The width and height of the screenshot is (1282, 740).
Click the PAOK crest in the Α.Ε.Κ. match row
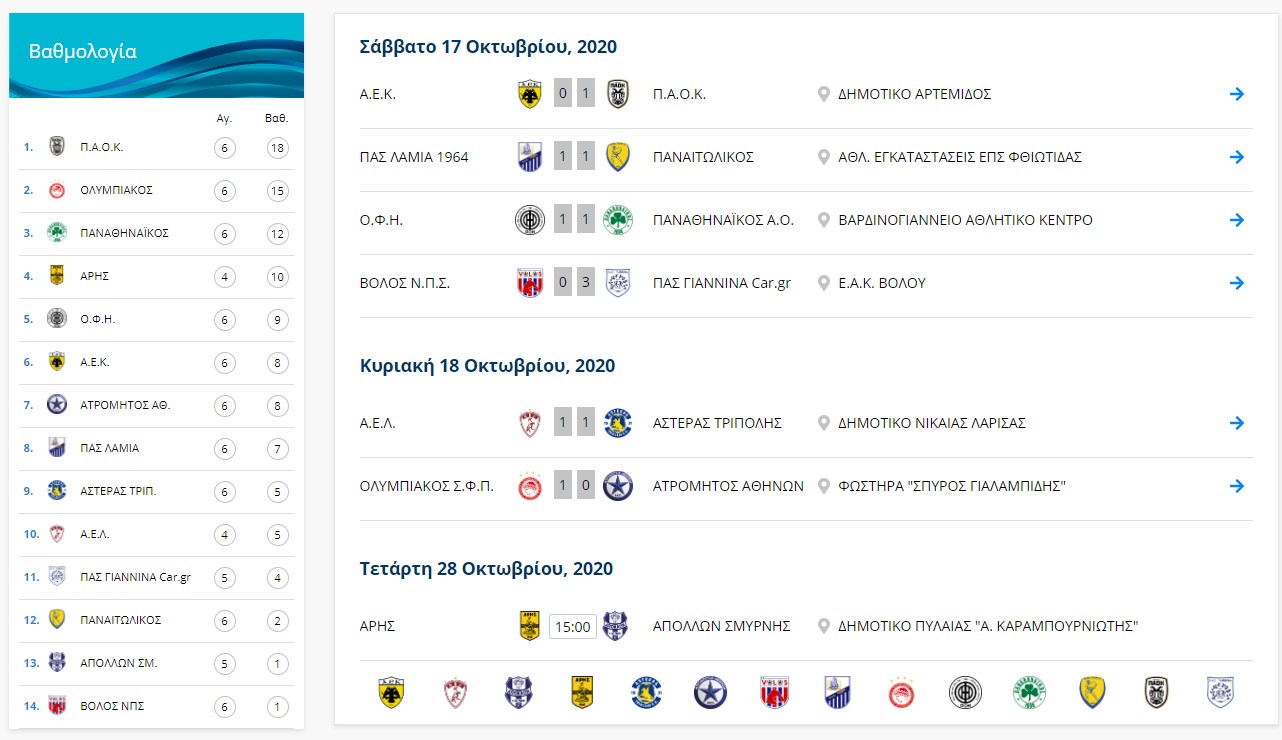tap(618, 95)
